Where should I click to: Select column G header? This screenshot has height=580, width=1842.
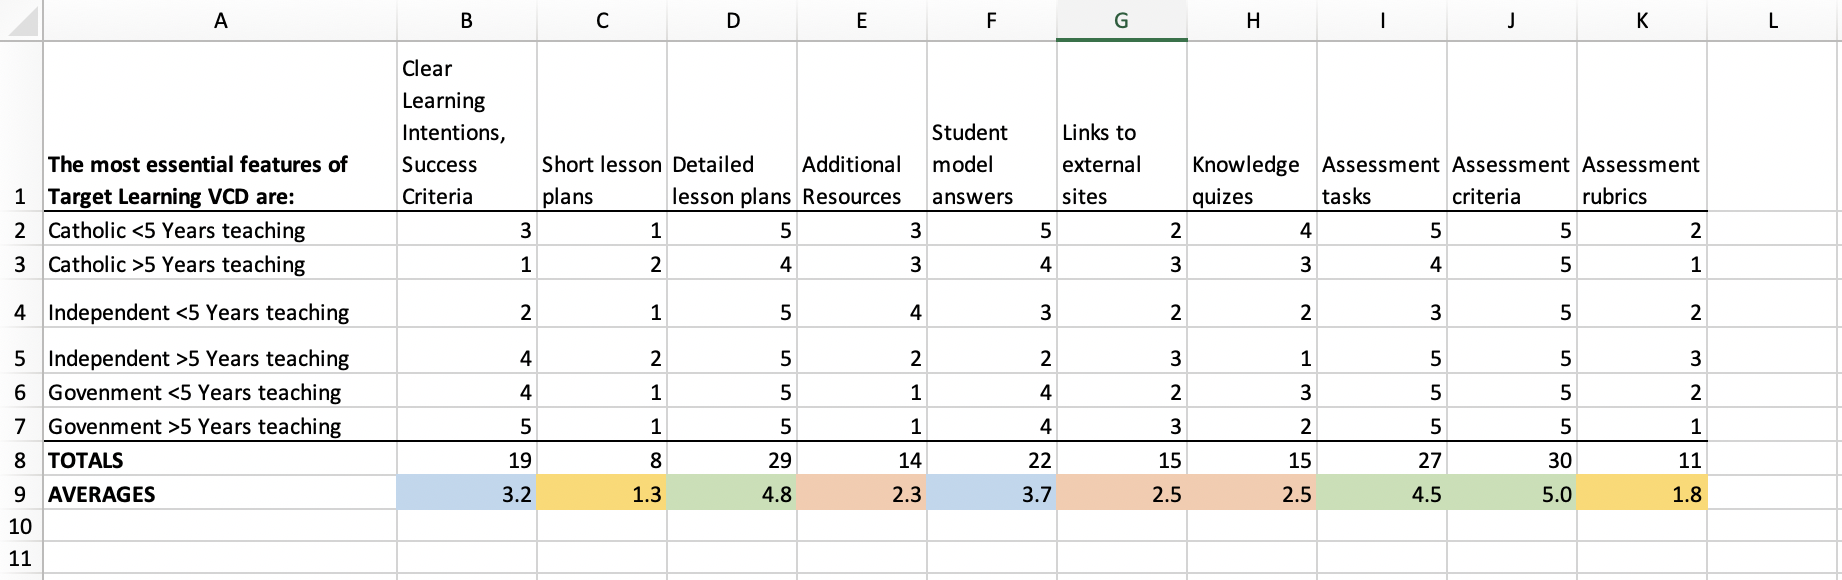1121,19
